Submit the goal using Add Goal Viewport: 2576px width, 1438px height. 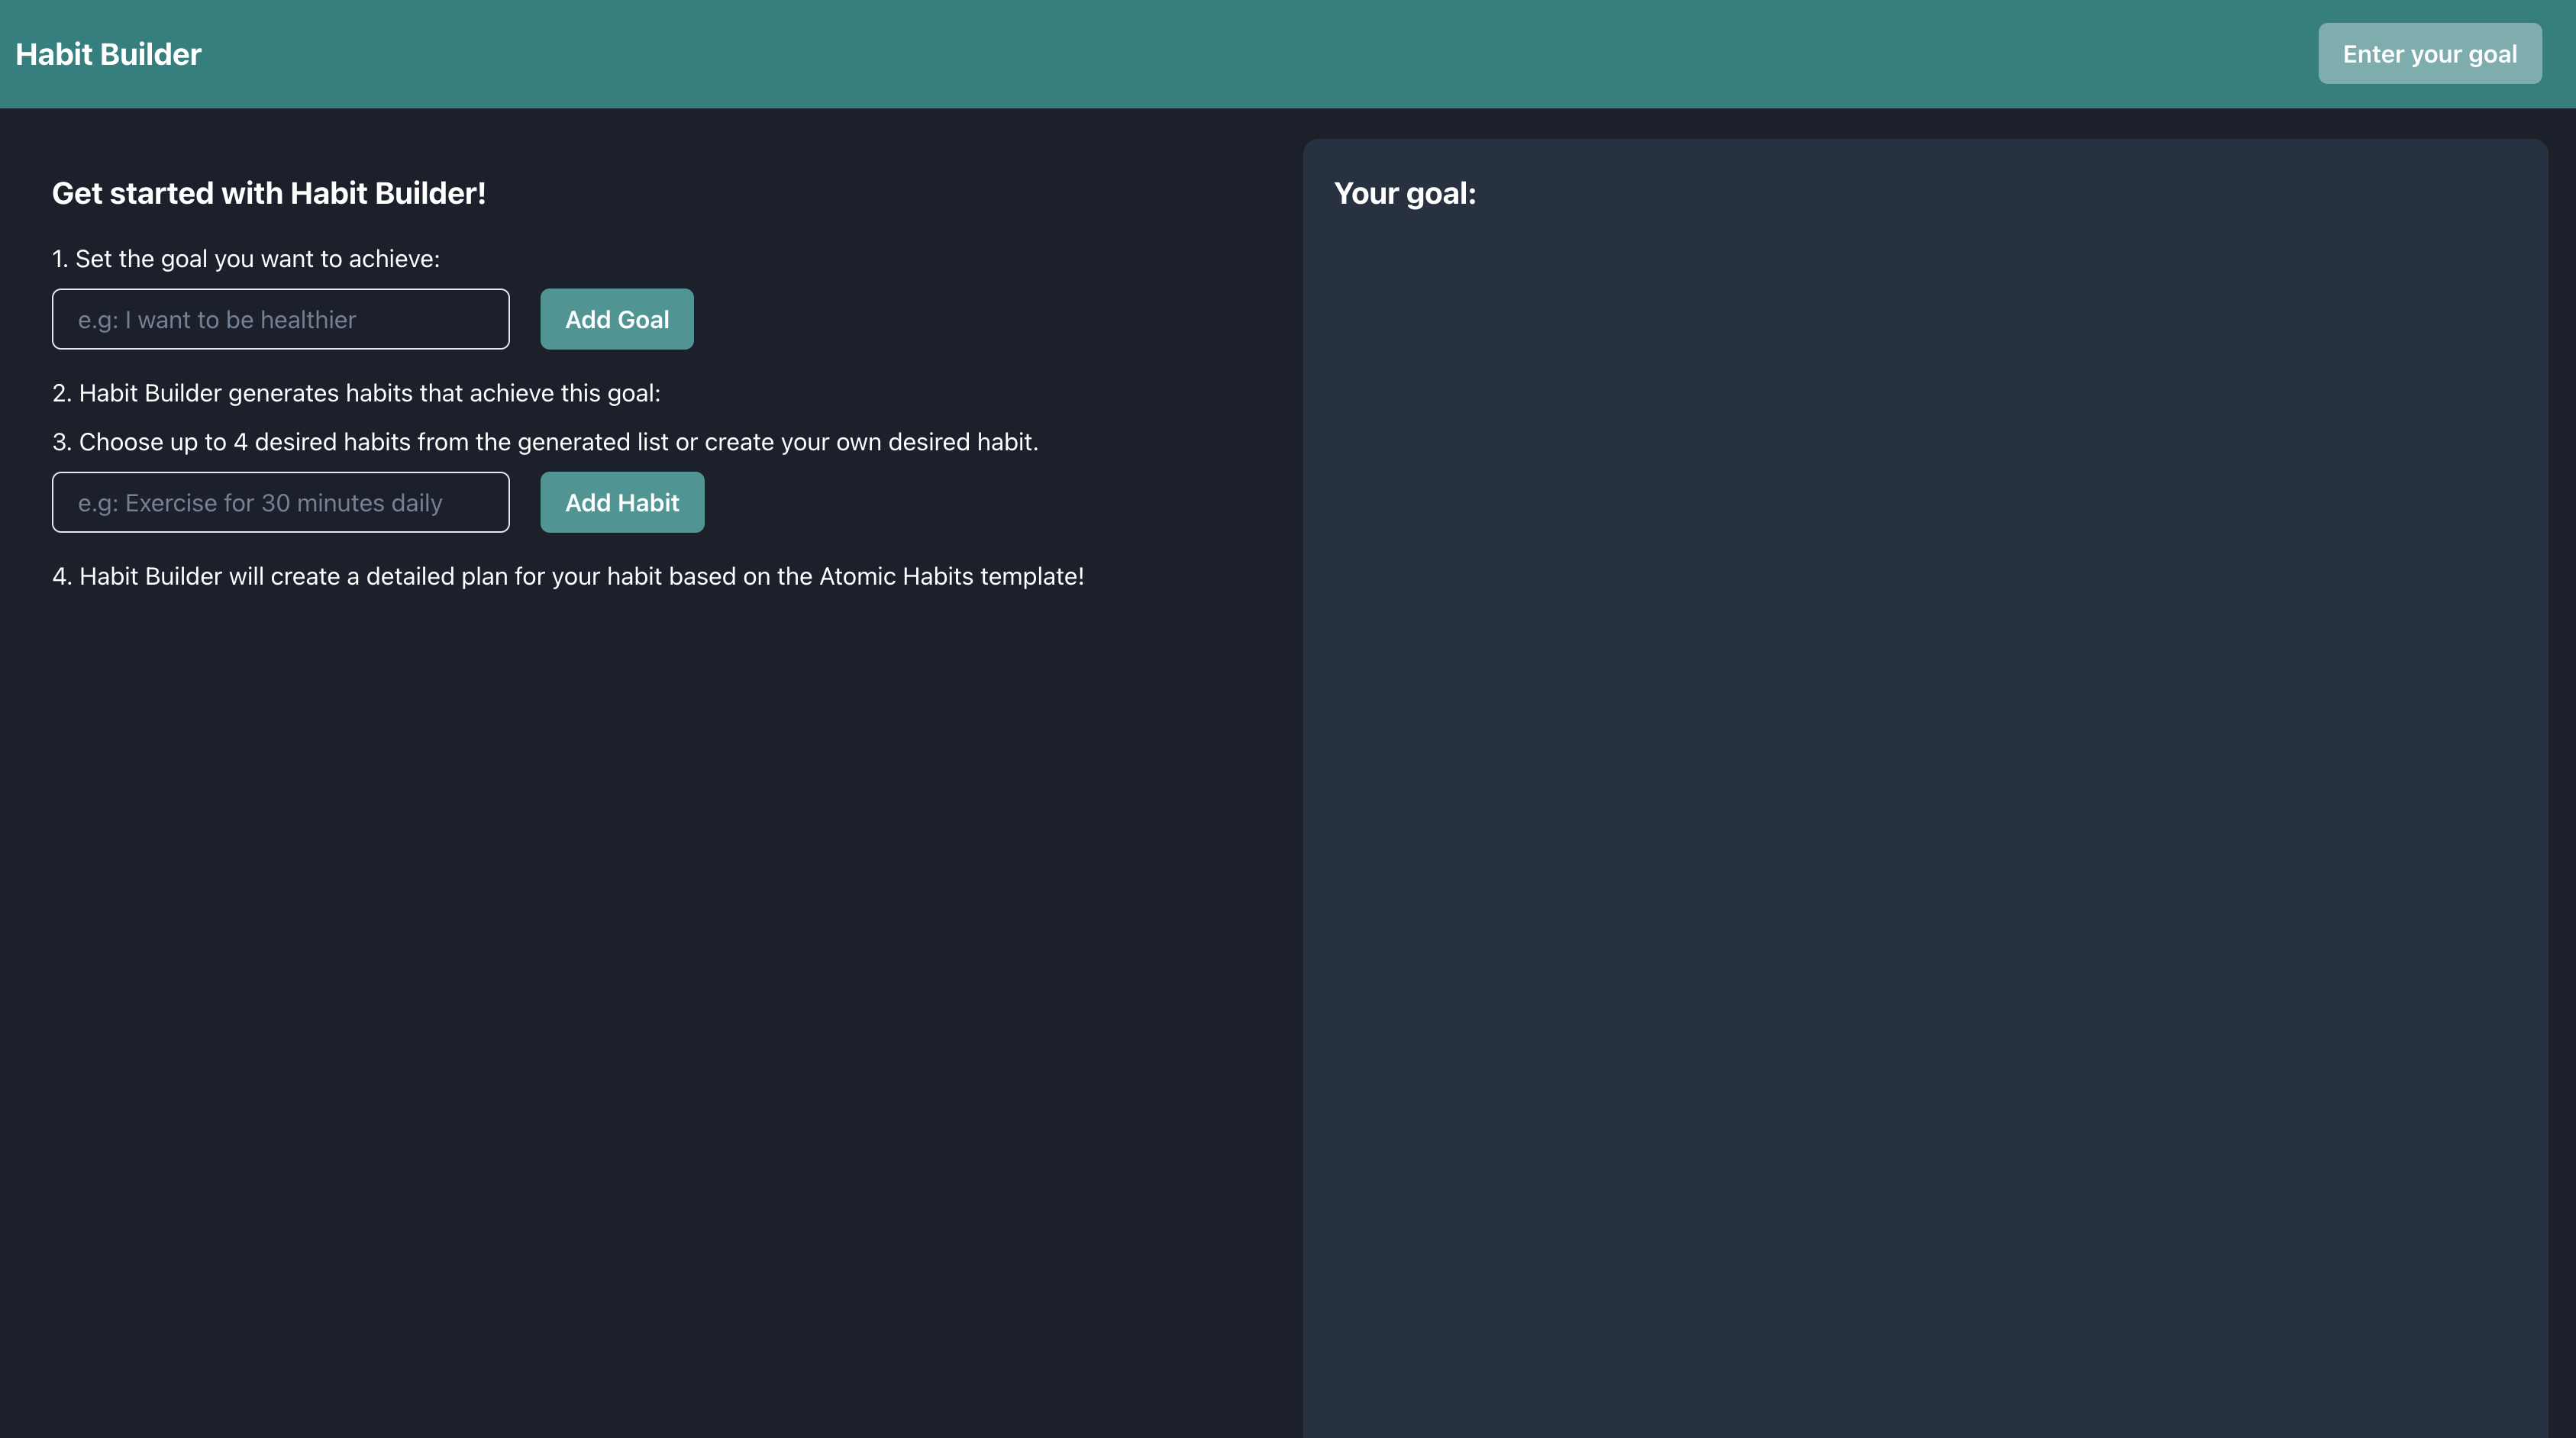point(616,319)
